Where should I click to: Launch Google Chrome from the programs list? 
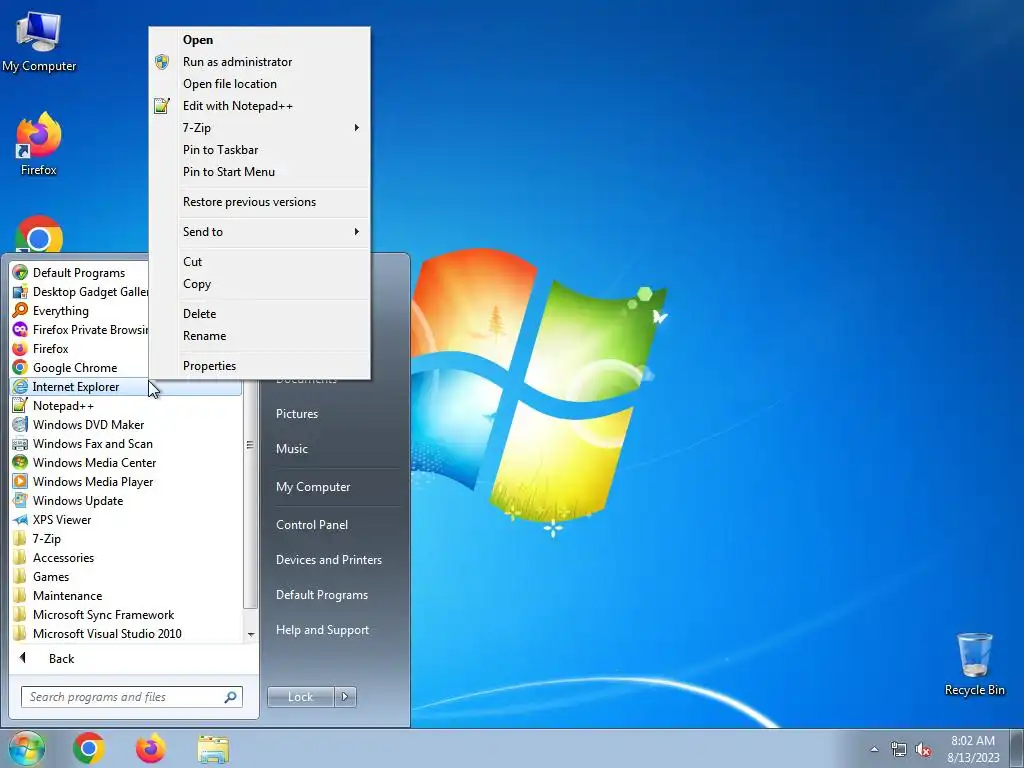(80, 368)
